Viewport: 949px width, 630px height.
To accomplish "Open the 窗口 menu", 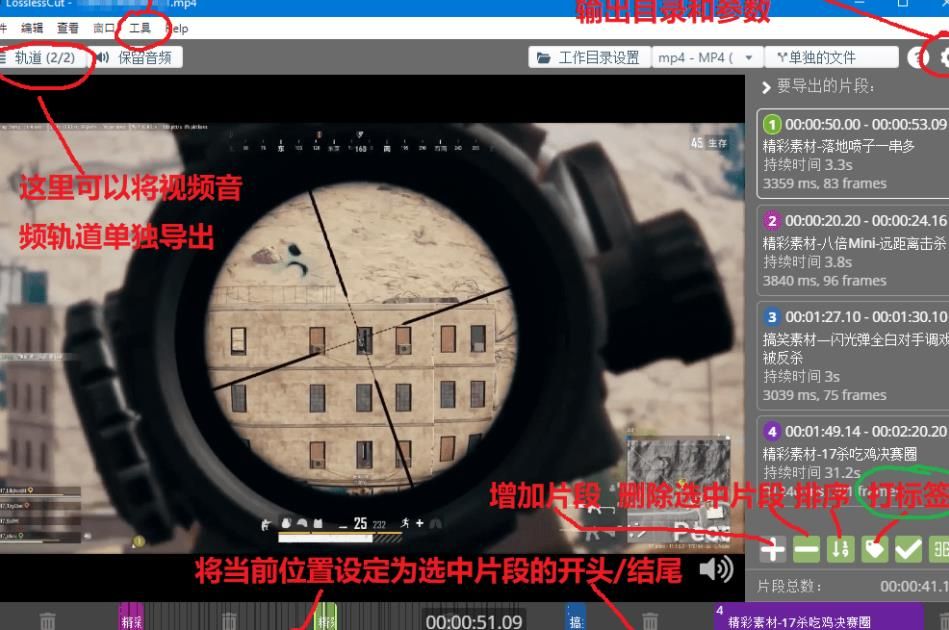I will click(x=103, y=28).
